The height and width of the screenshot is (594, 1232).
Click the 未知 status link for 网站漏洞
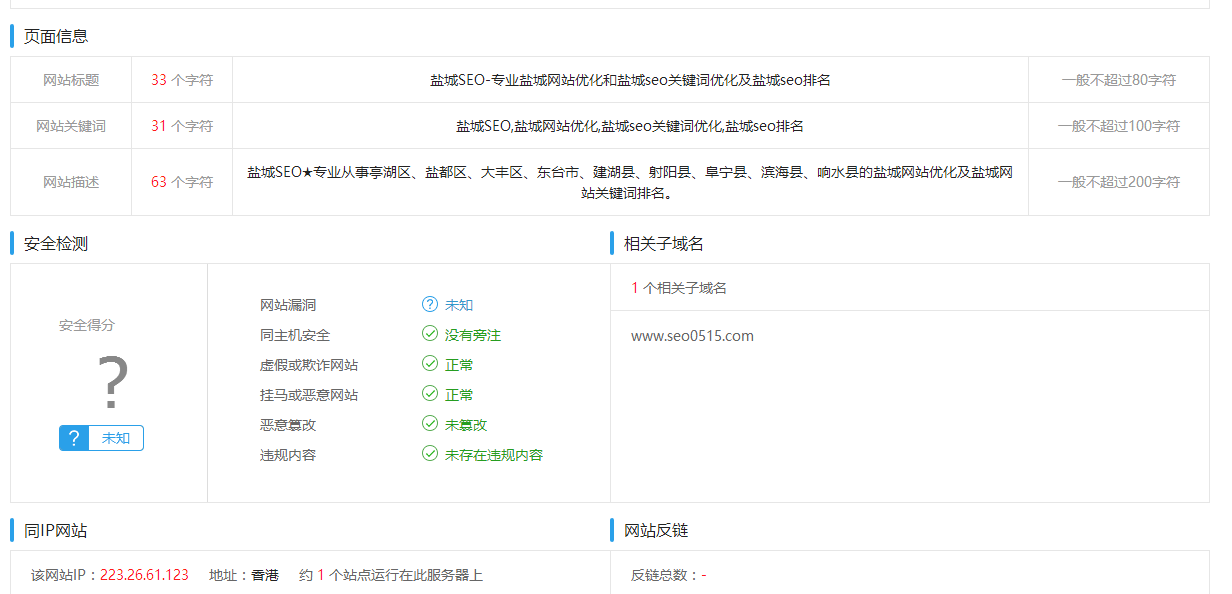(459, 305)
